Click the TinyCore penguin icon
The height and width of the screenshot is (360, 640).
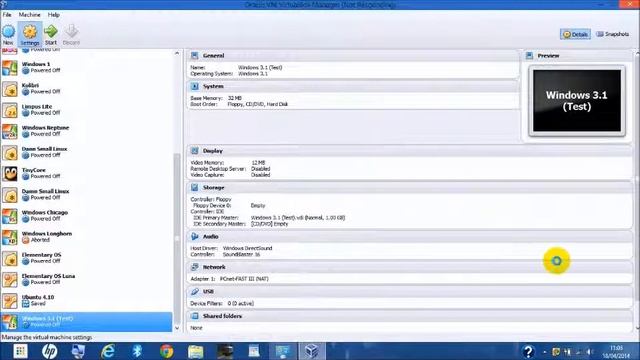tap(10, 174)
